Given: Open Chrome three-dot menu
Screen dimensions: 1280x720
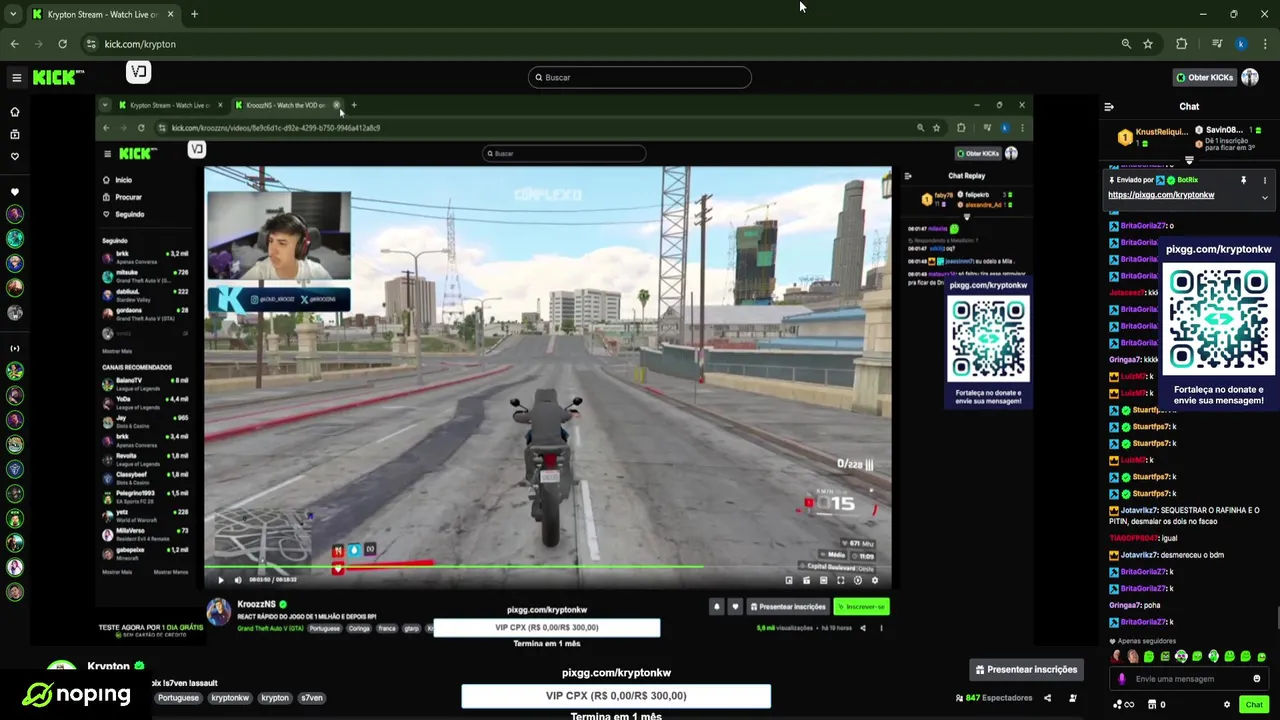Looking at the screenshot, I should point(1266,44).
